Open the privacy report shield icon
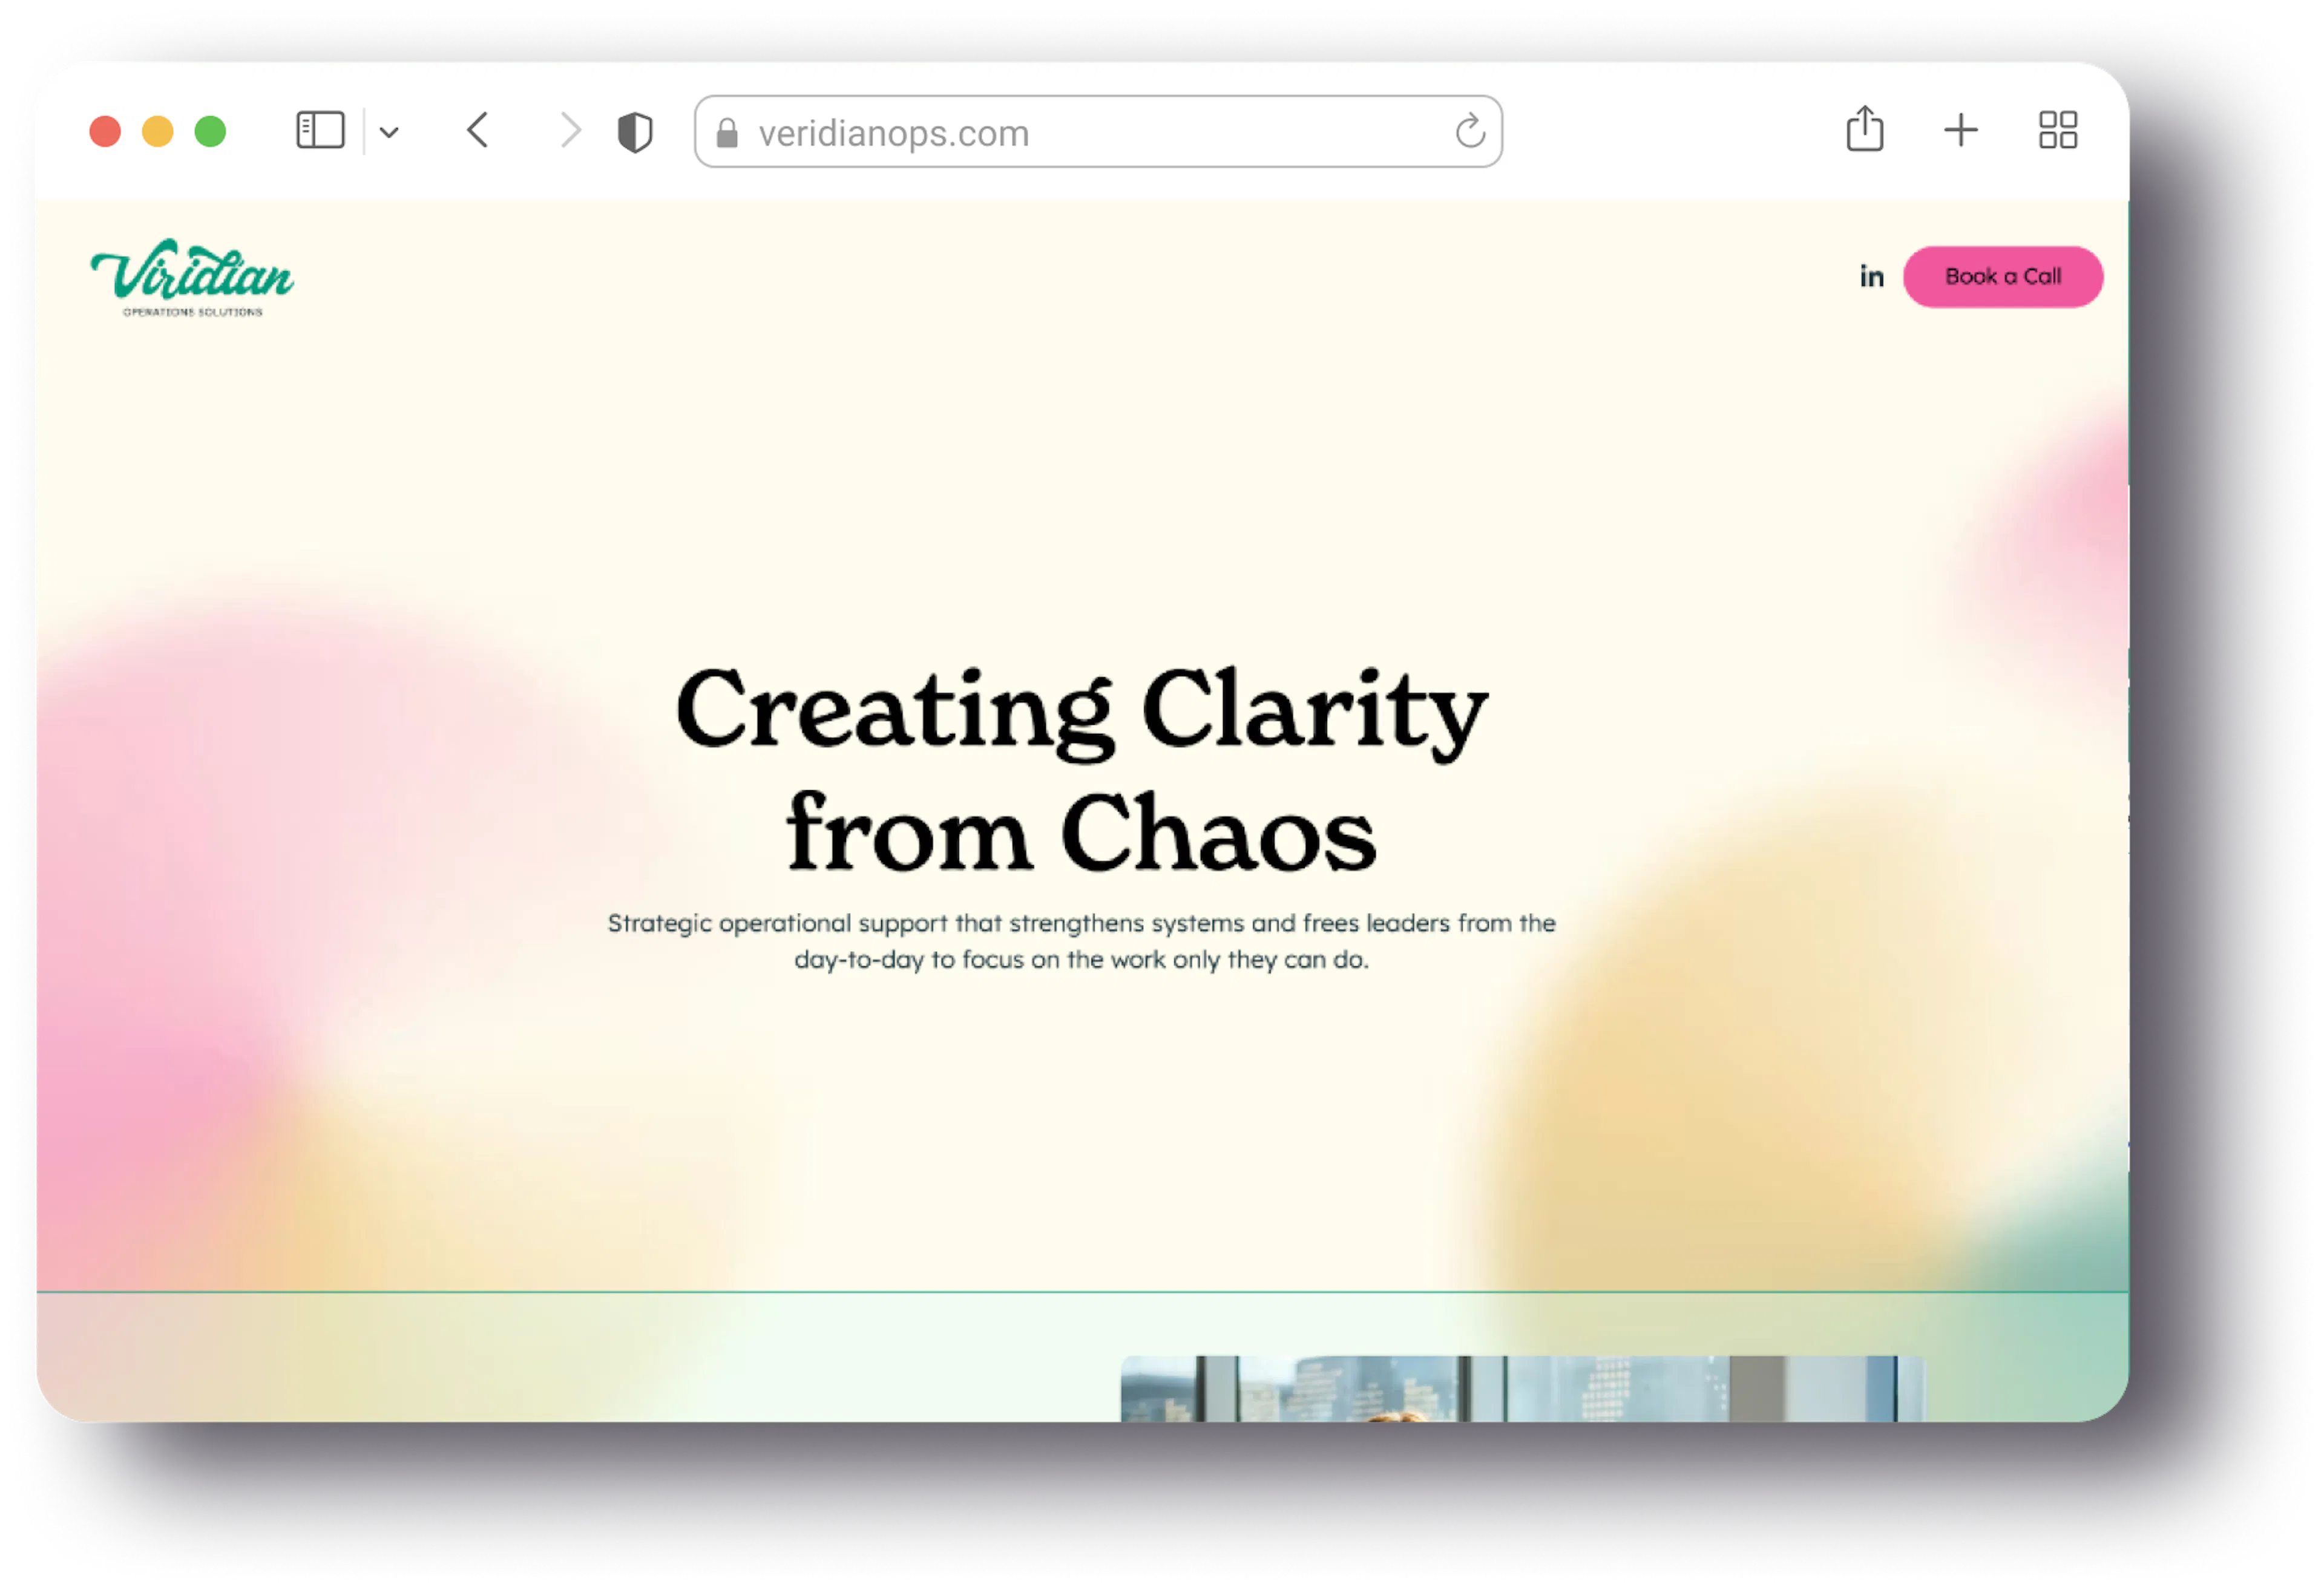This screenshot has height=1590, width=2324. pyautogui.click(x=635, y=132)
